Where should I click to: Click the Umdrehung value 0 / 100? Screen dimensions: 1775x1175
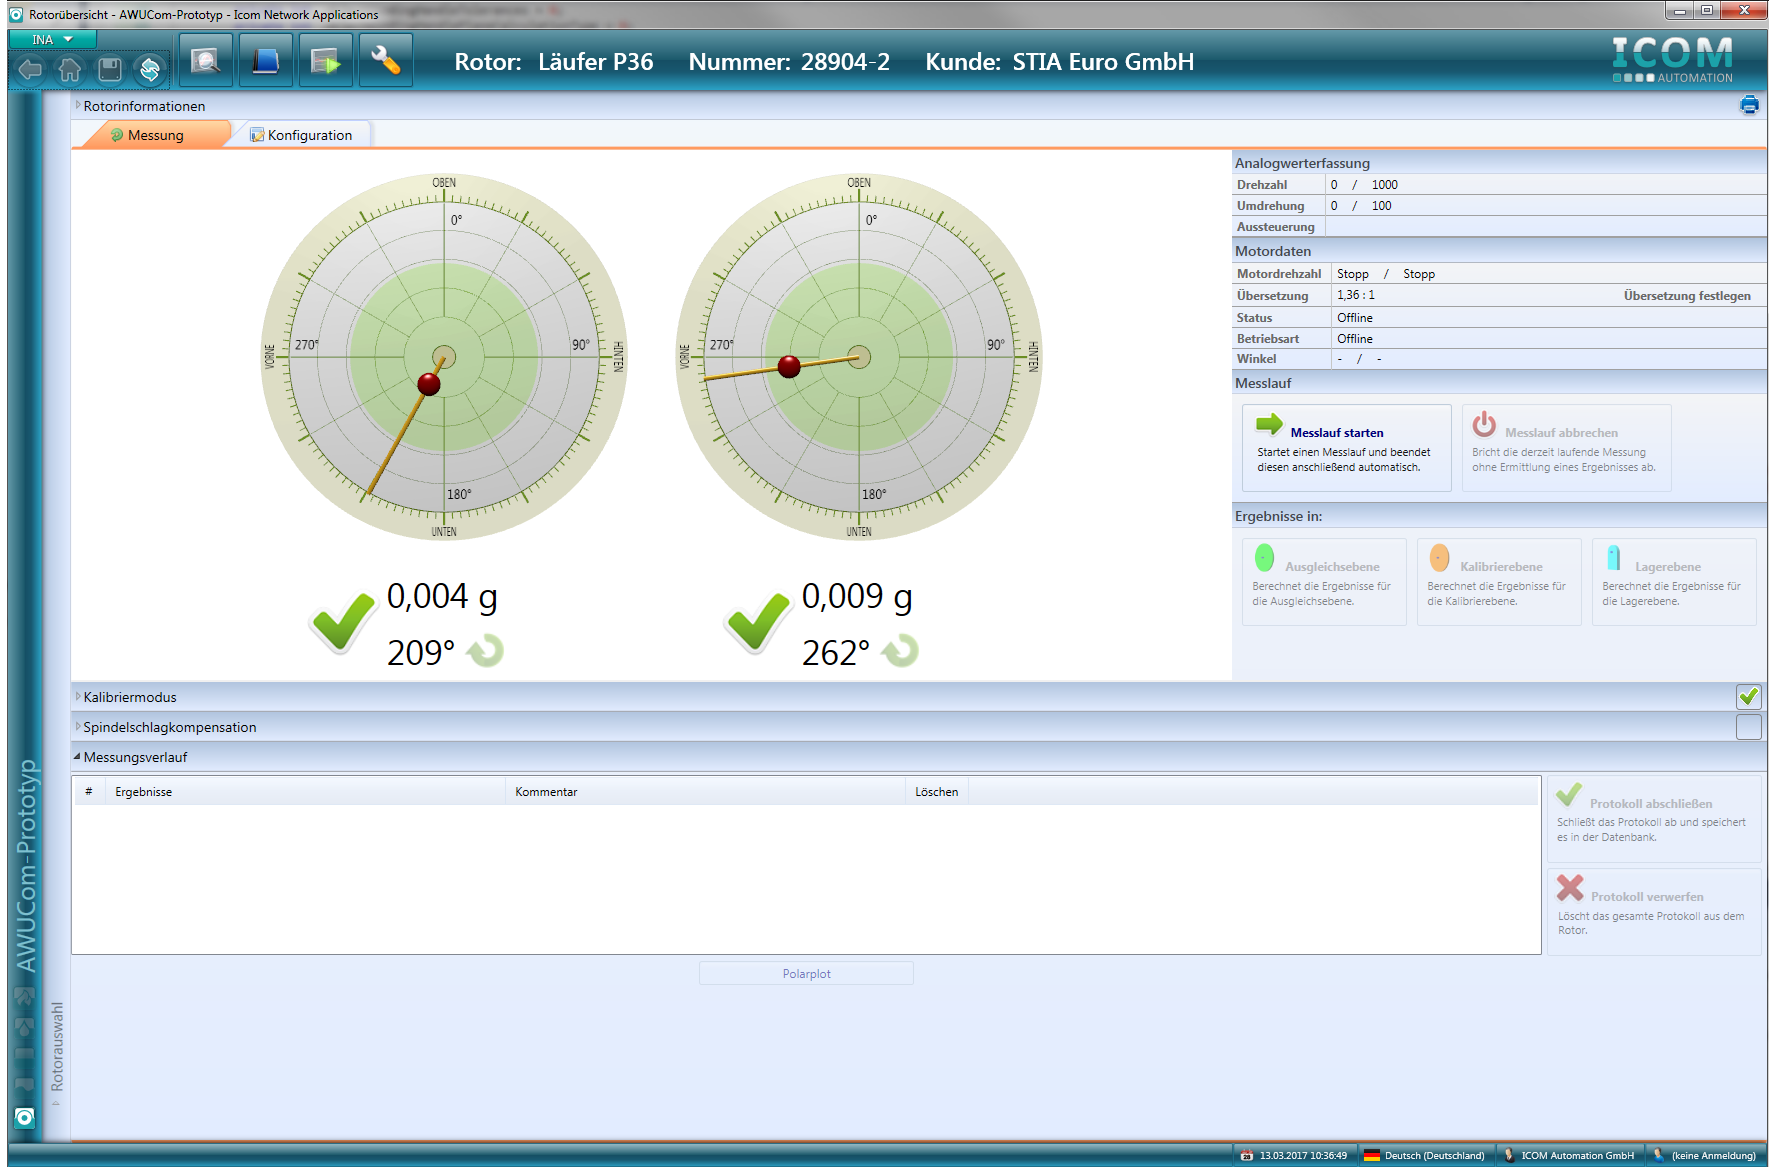tap(1361, 206)
